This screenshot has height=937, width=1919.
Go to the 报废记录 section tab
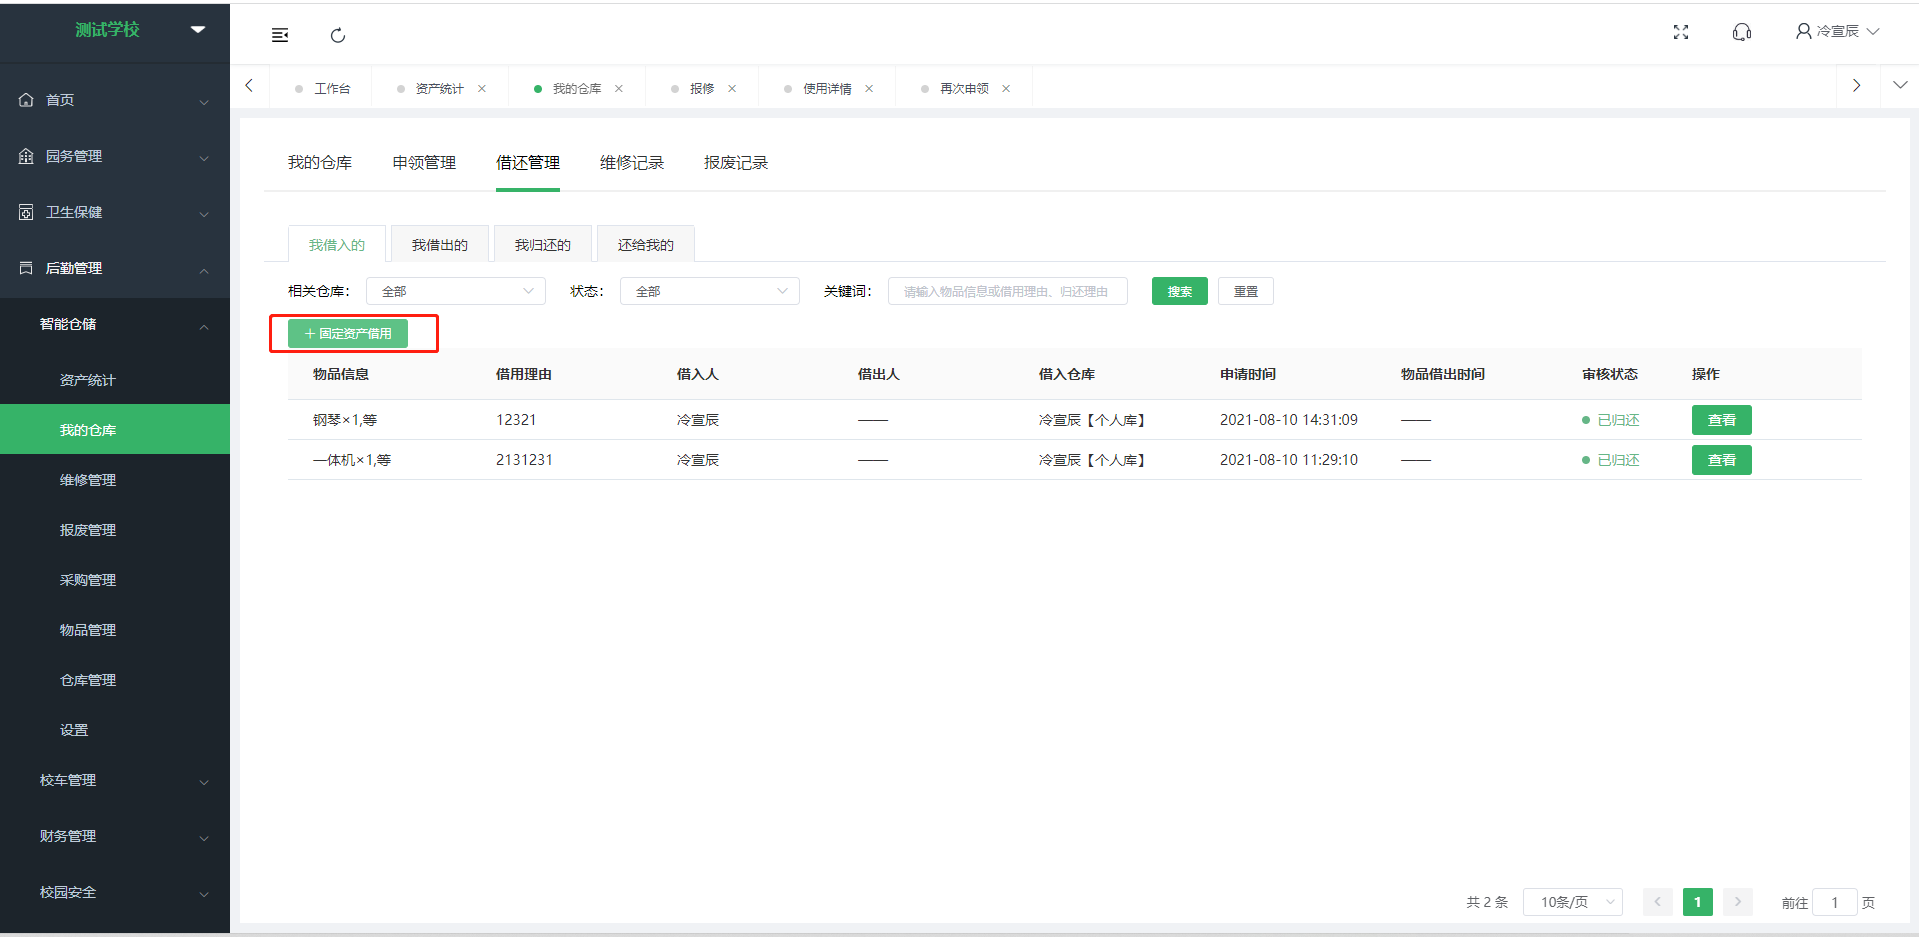tap(736, 163)
